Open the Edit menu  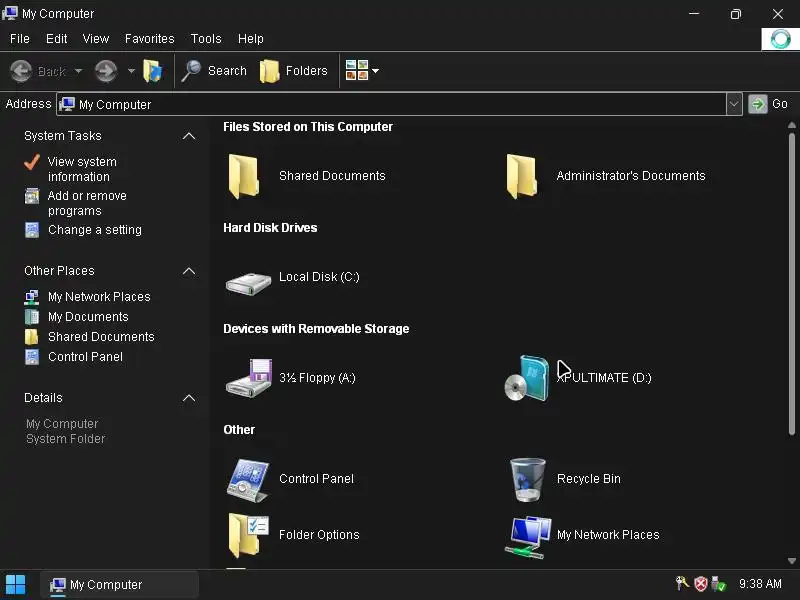pos(56,39)
